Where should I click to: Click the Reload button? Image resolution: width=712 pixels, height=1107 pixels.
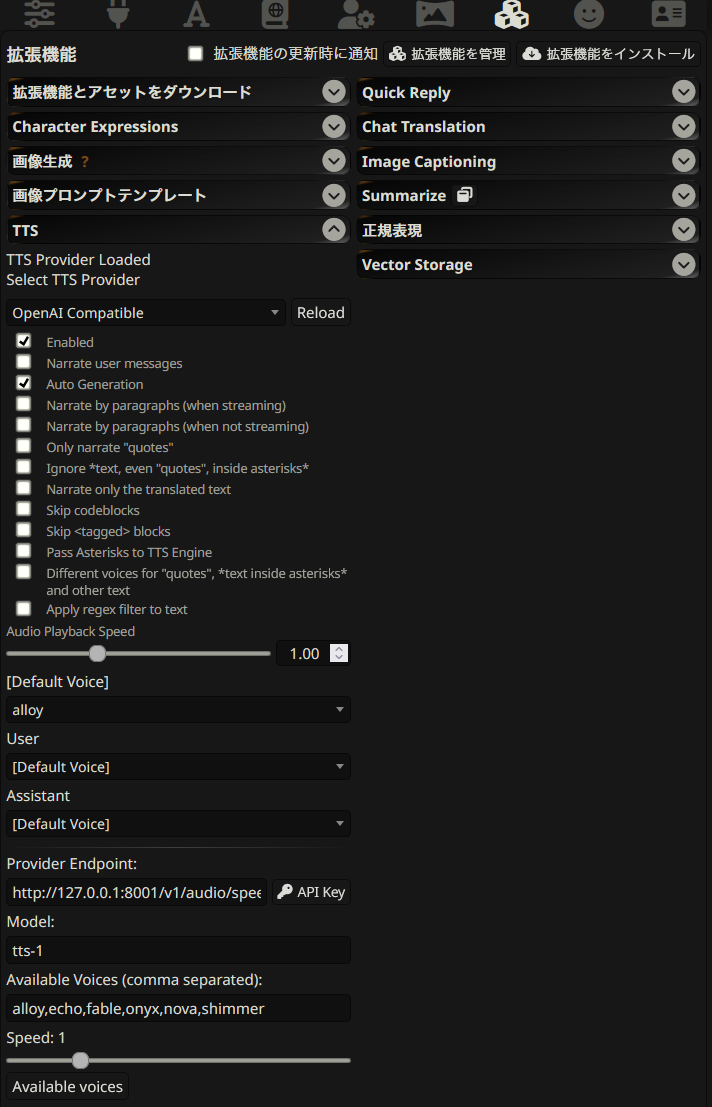point(320,313)
